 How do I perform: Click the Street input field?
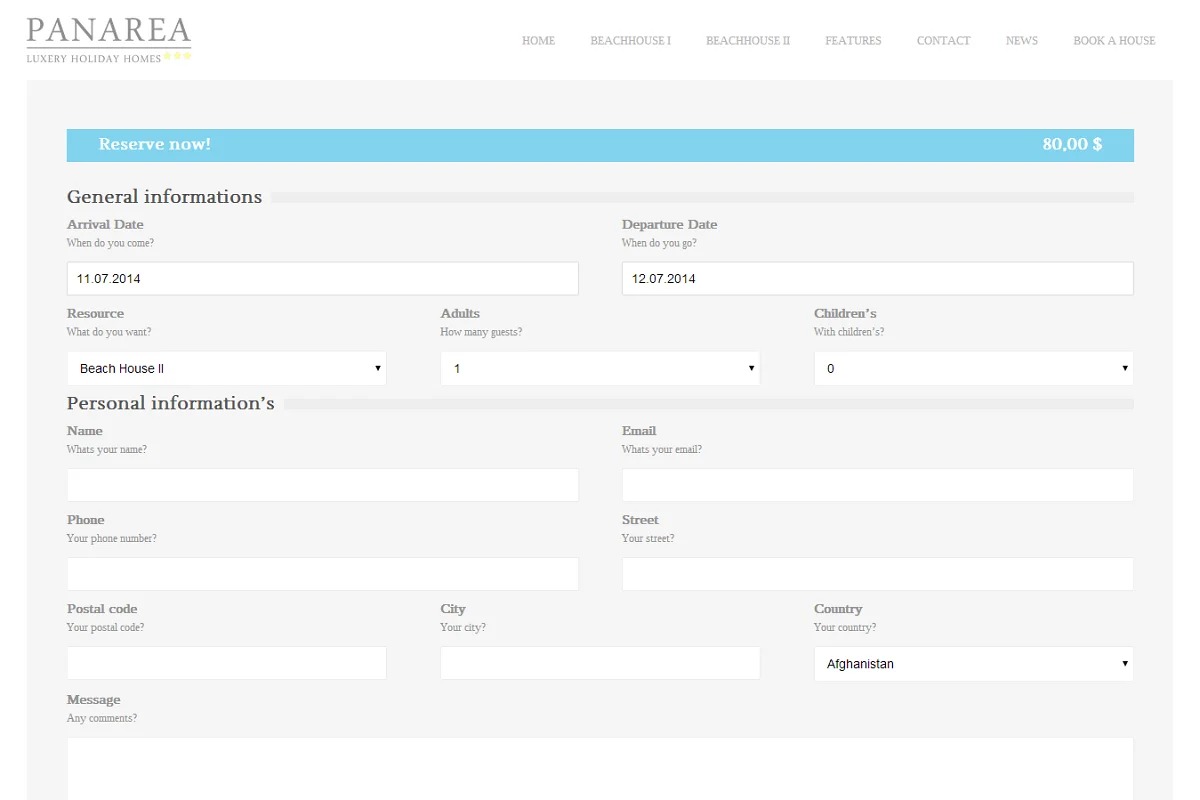[877, 574]
